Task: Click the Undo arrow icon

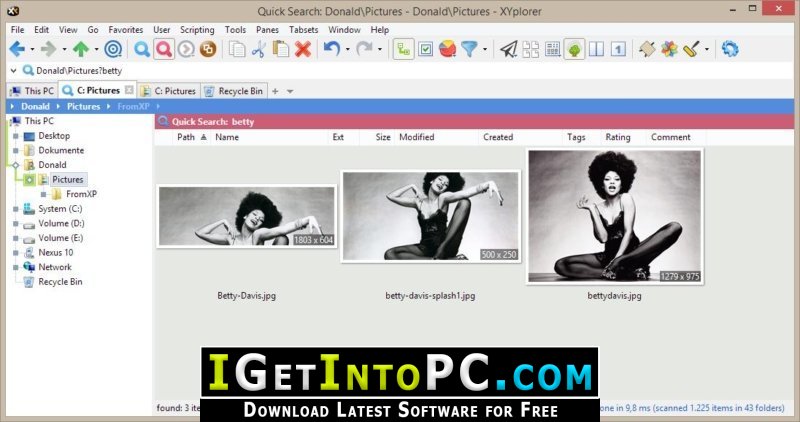Action: coord(332,49)
